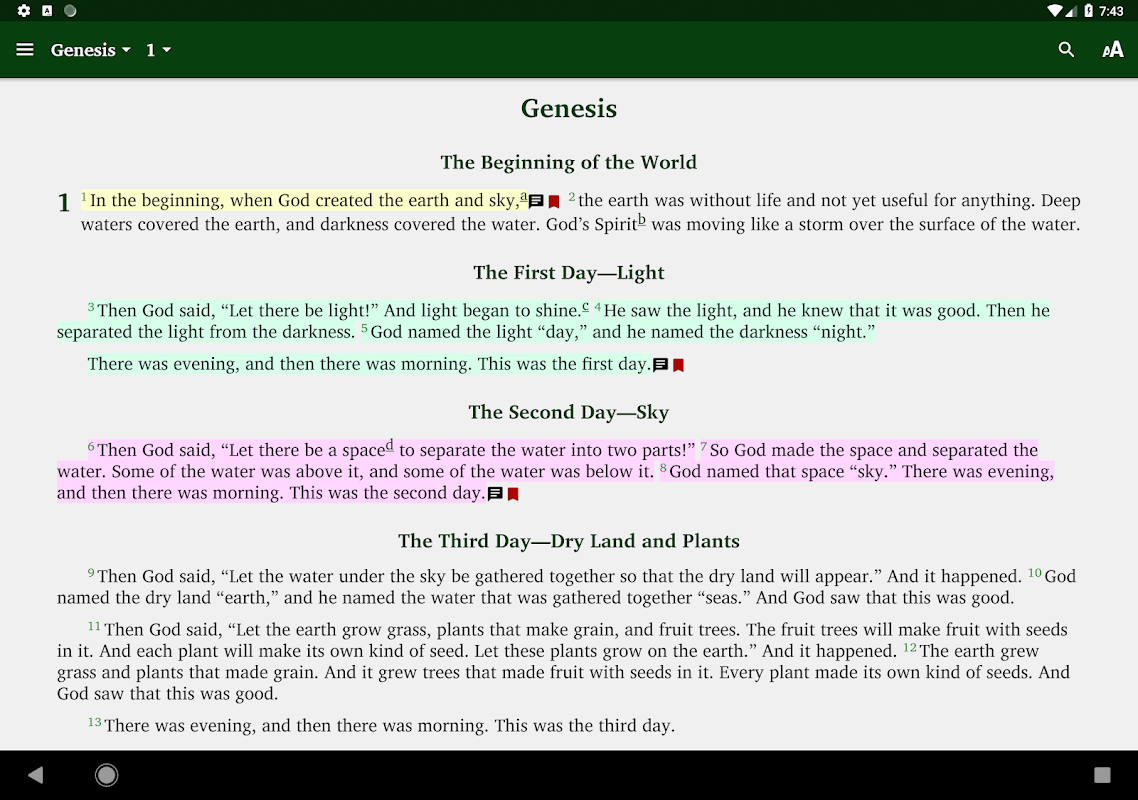
Task: Select verse 13 'This was the third day'
Action: coord(381,725)
